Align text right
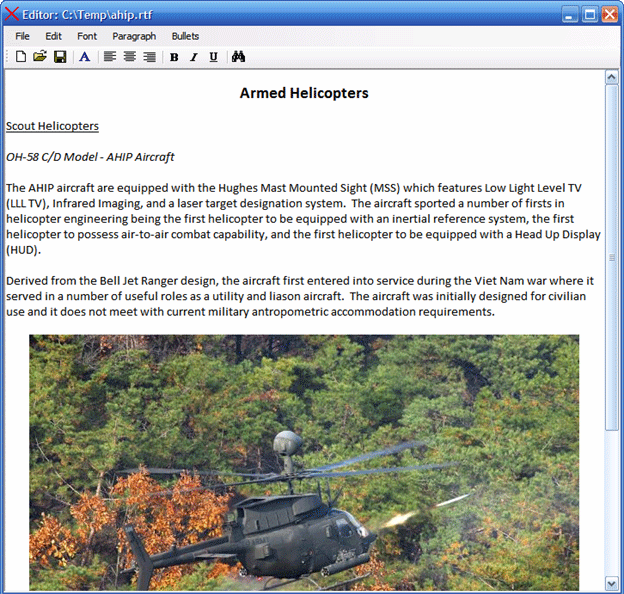 (150, 57)
